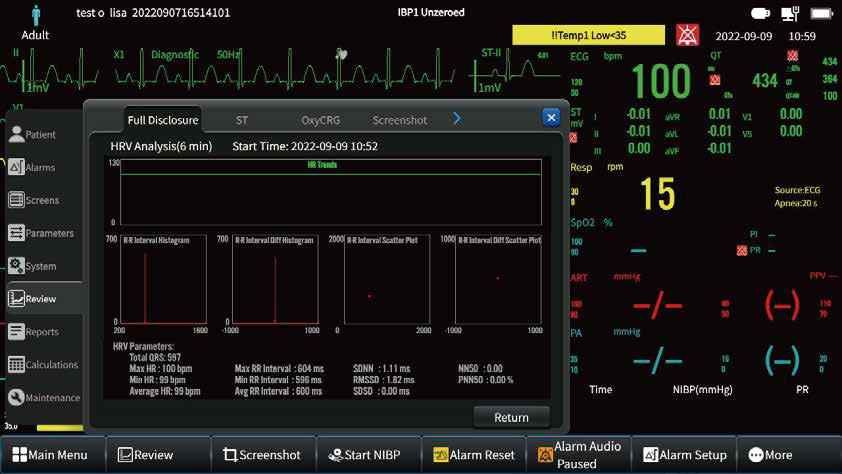Click the crossed-out alarm bell icon
The width and height of the screenshot is (842, 474).
click(688, 36)
